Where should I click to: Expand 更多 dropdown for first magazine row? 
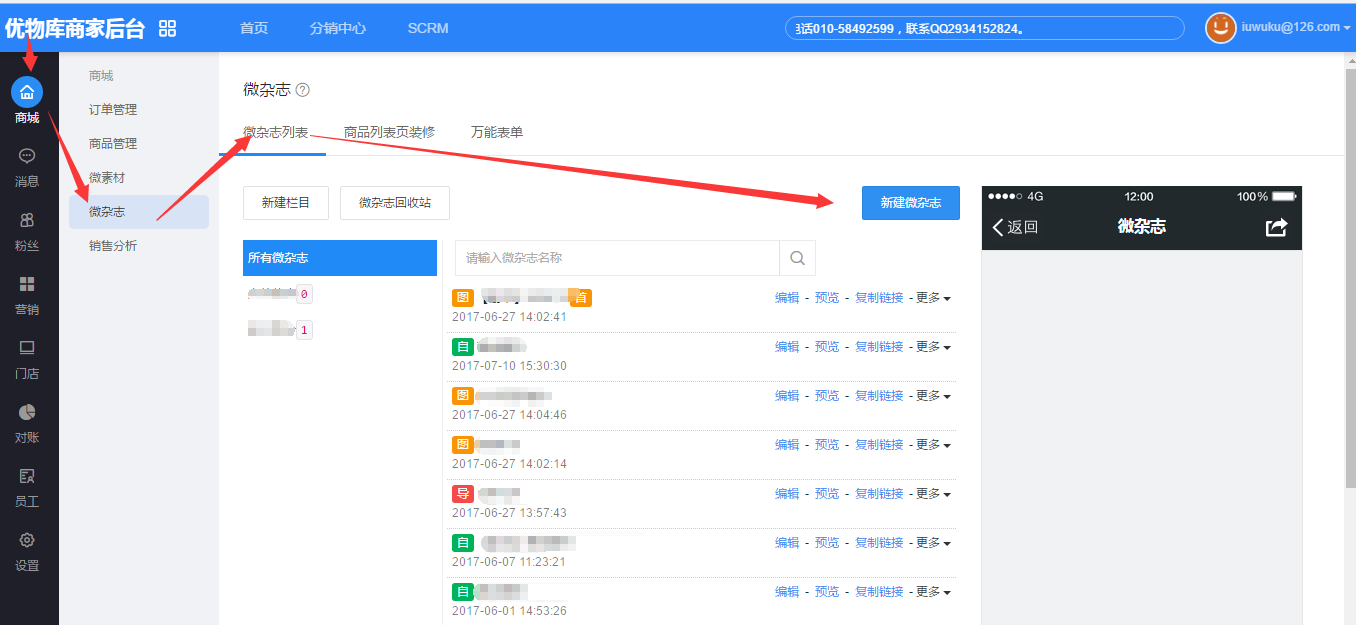(x=933, y=298)
